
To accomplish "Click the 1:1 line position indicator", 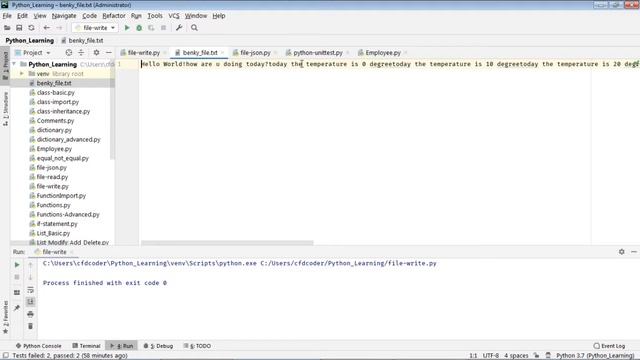I will coord(473,356).
